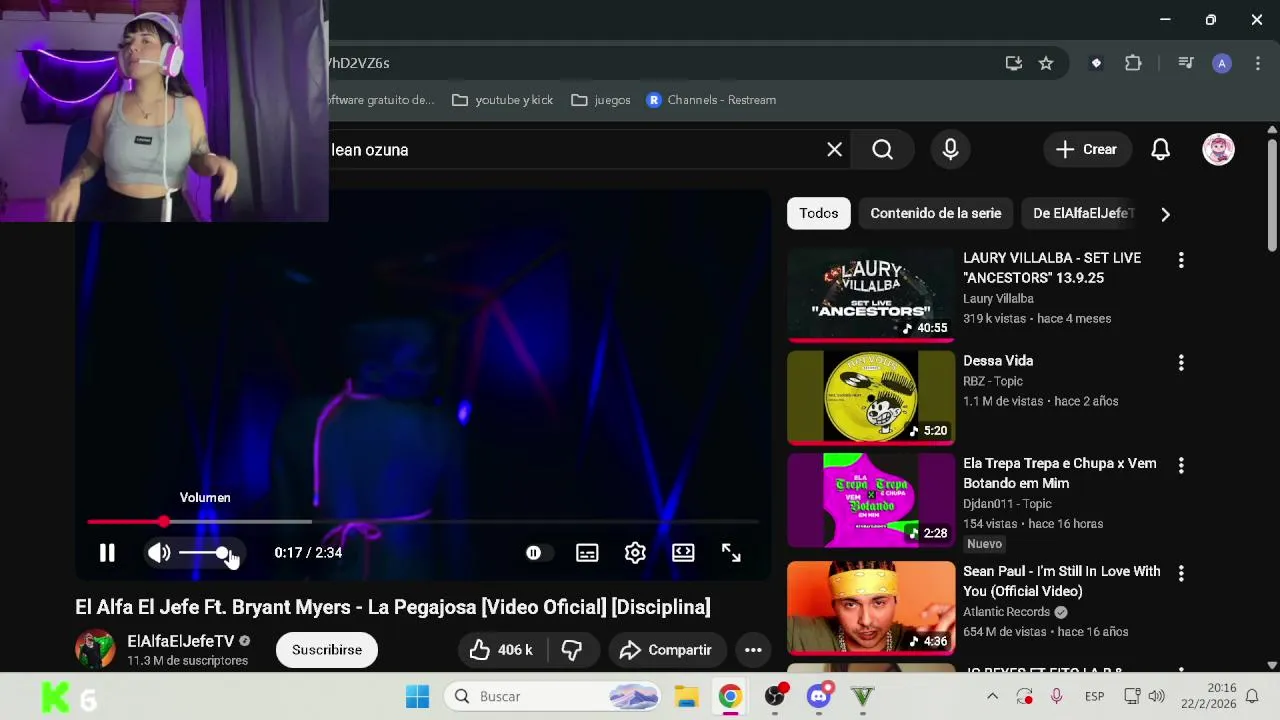Open the Crear menu
1280x720 pixels.
click(x=1086, y=149)
